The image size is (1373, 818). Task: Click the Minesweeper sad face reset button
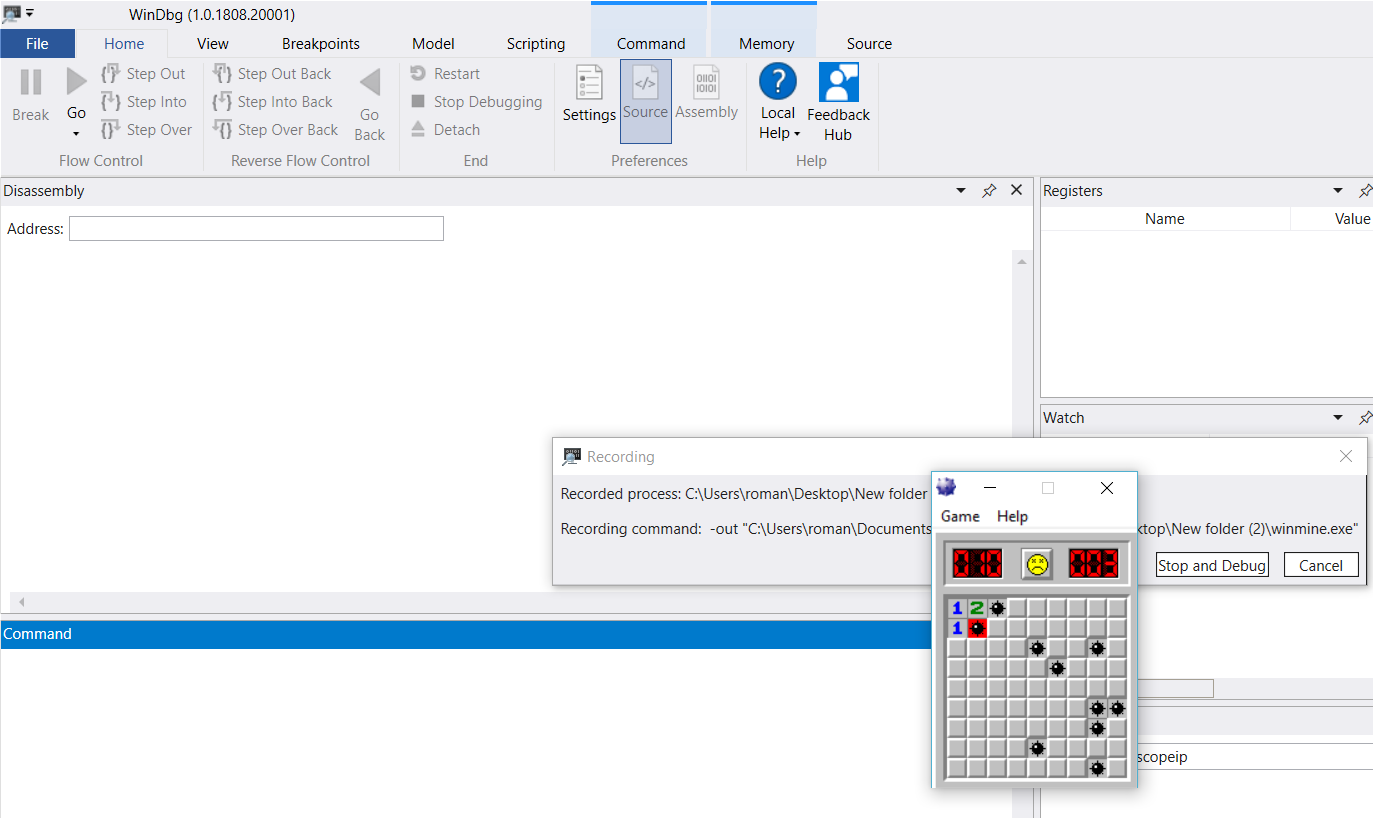(x=1037, y=564)
